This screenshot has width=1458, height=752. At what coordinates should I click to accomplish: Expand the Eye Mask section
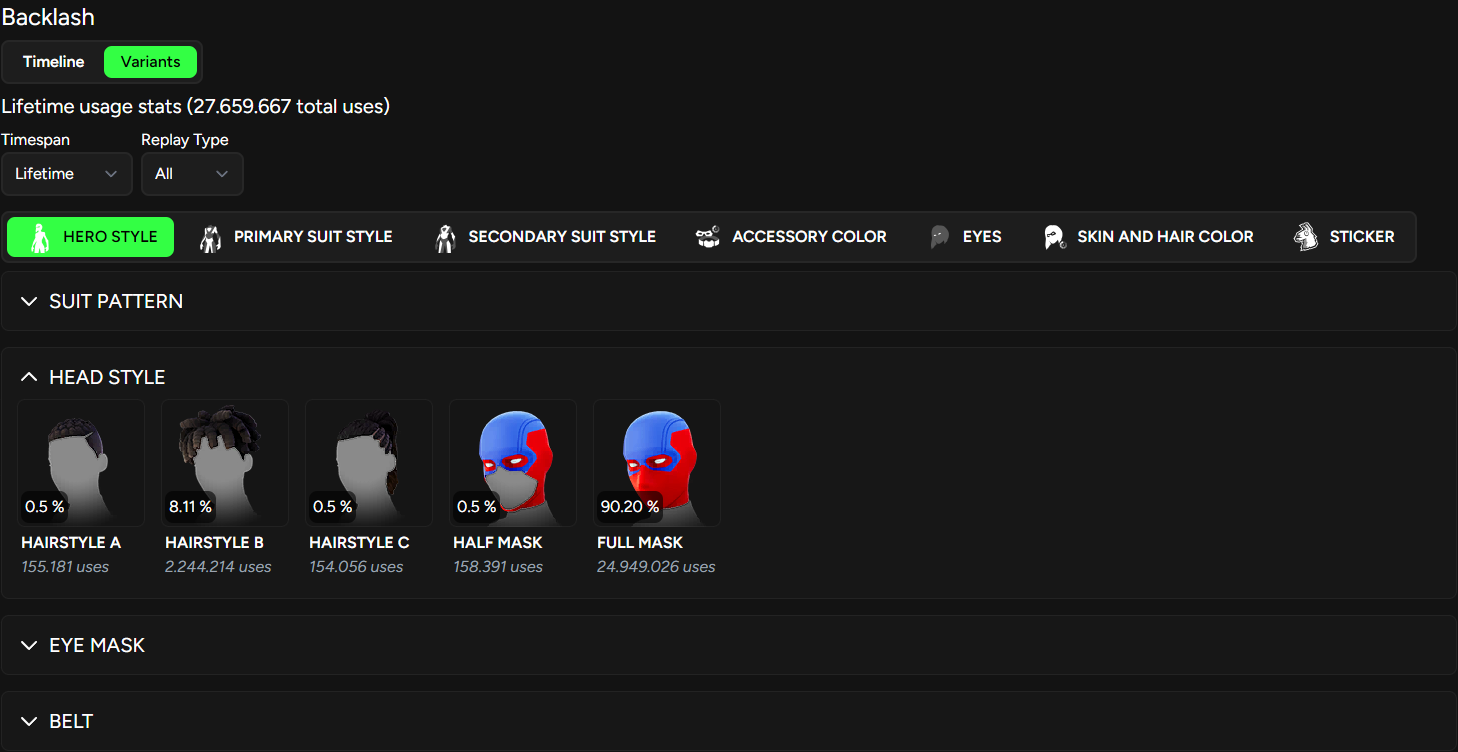(96, 645)
